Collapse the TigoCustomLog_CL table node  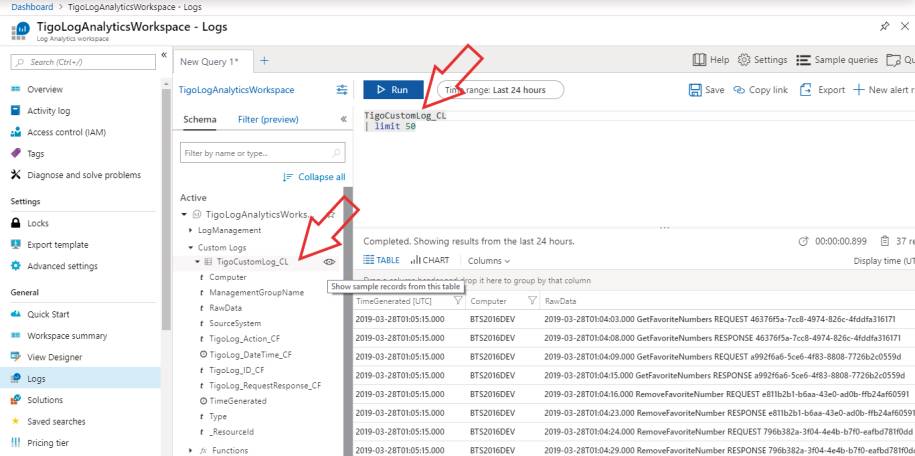(197, 262)
